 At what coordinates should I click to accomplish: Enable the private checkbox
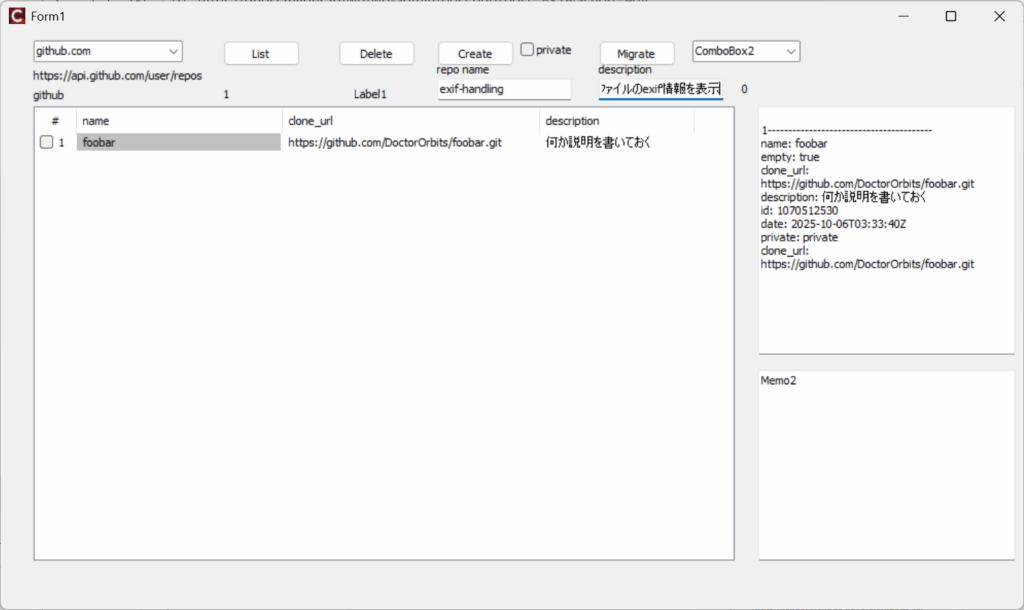tap(528, 50)
